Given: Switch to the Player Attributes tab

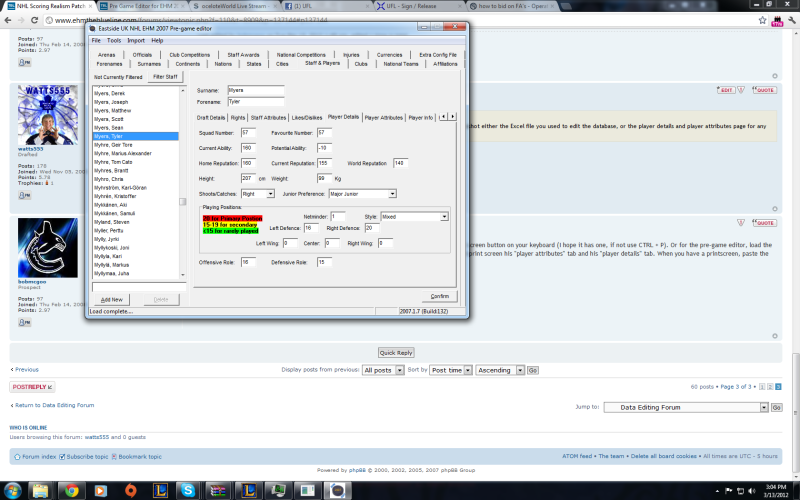Looking at the screenshot, I should click(x=384, y=117).
